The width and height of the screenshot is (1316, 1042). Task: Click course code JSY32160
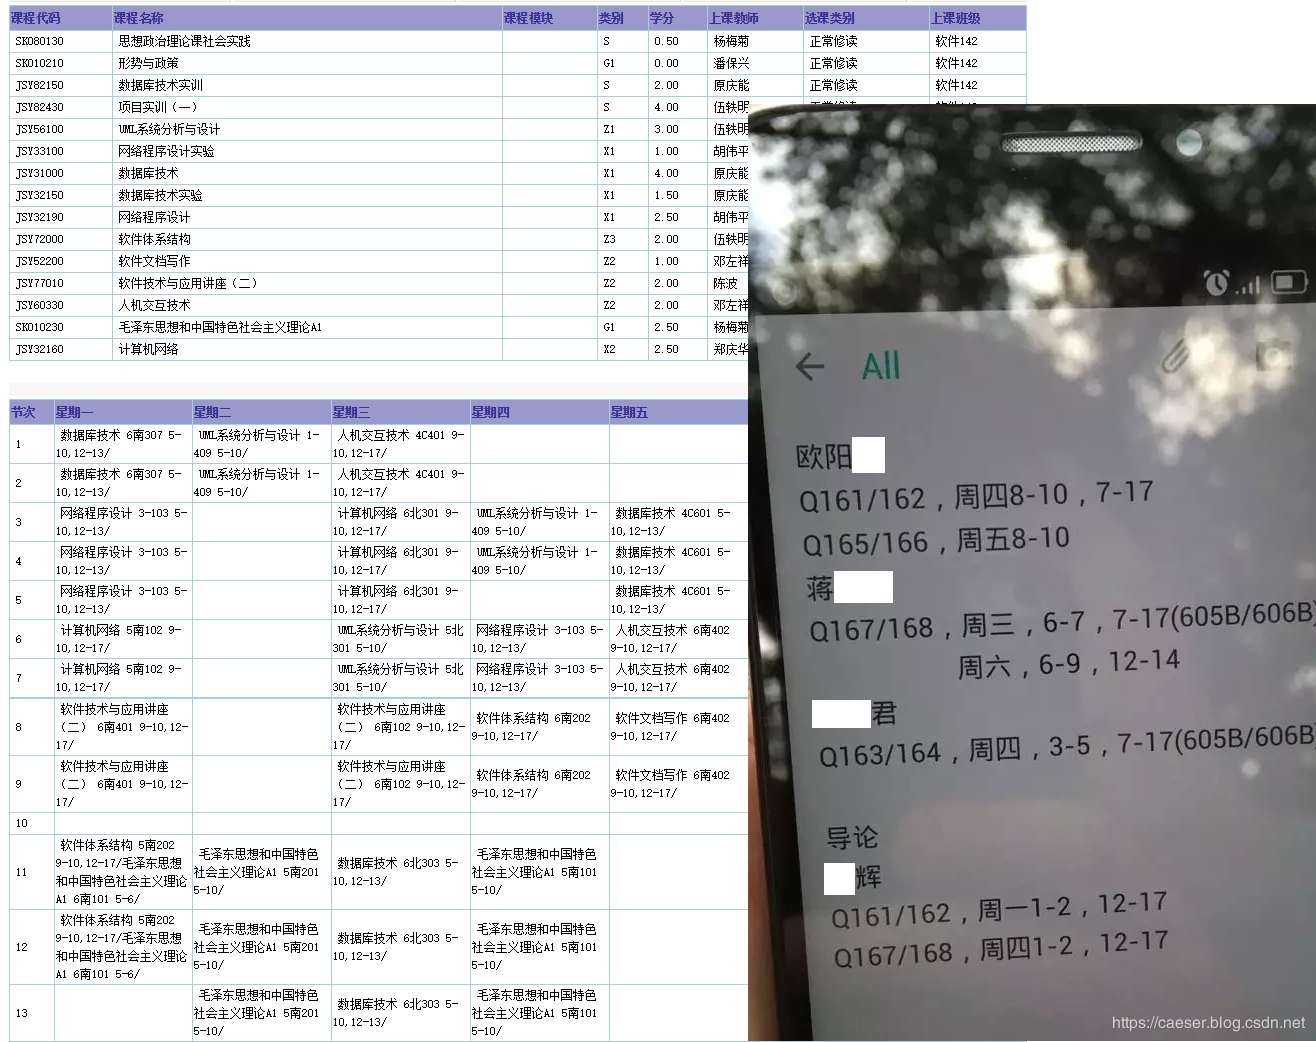(x=40, y=349)
